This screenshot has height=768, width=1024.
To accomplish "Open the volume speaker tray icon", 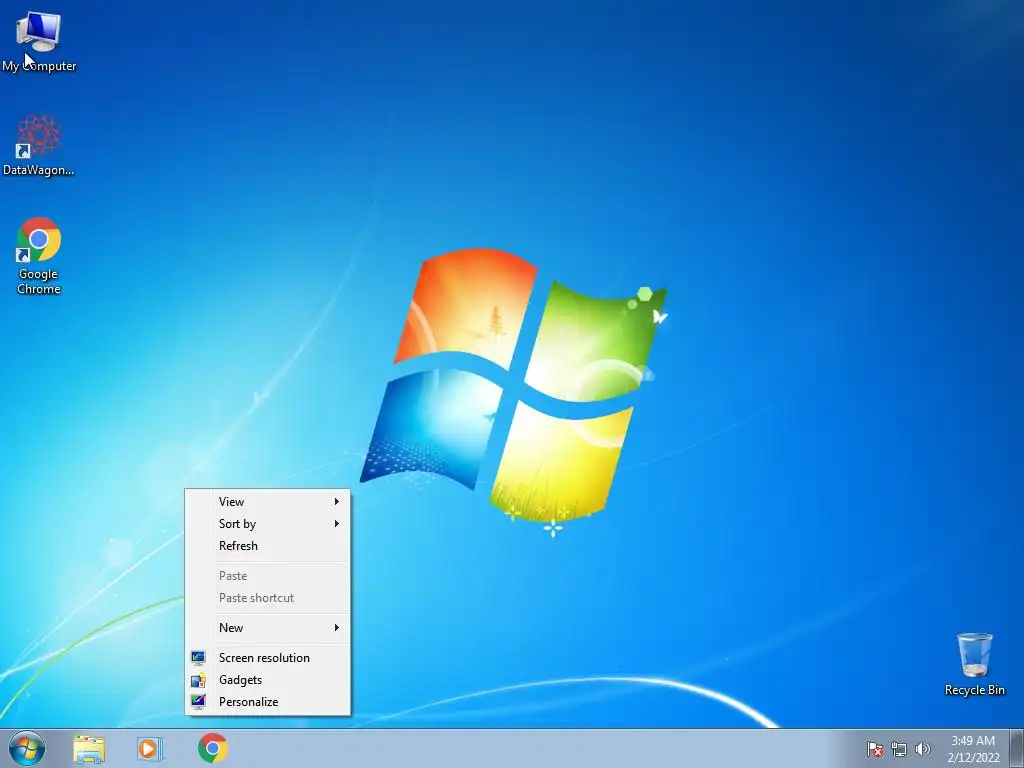I will [922, 749].
